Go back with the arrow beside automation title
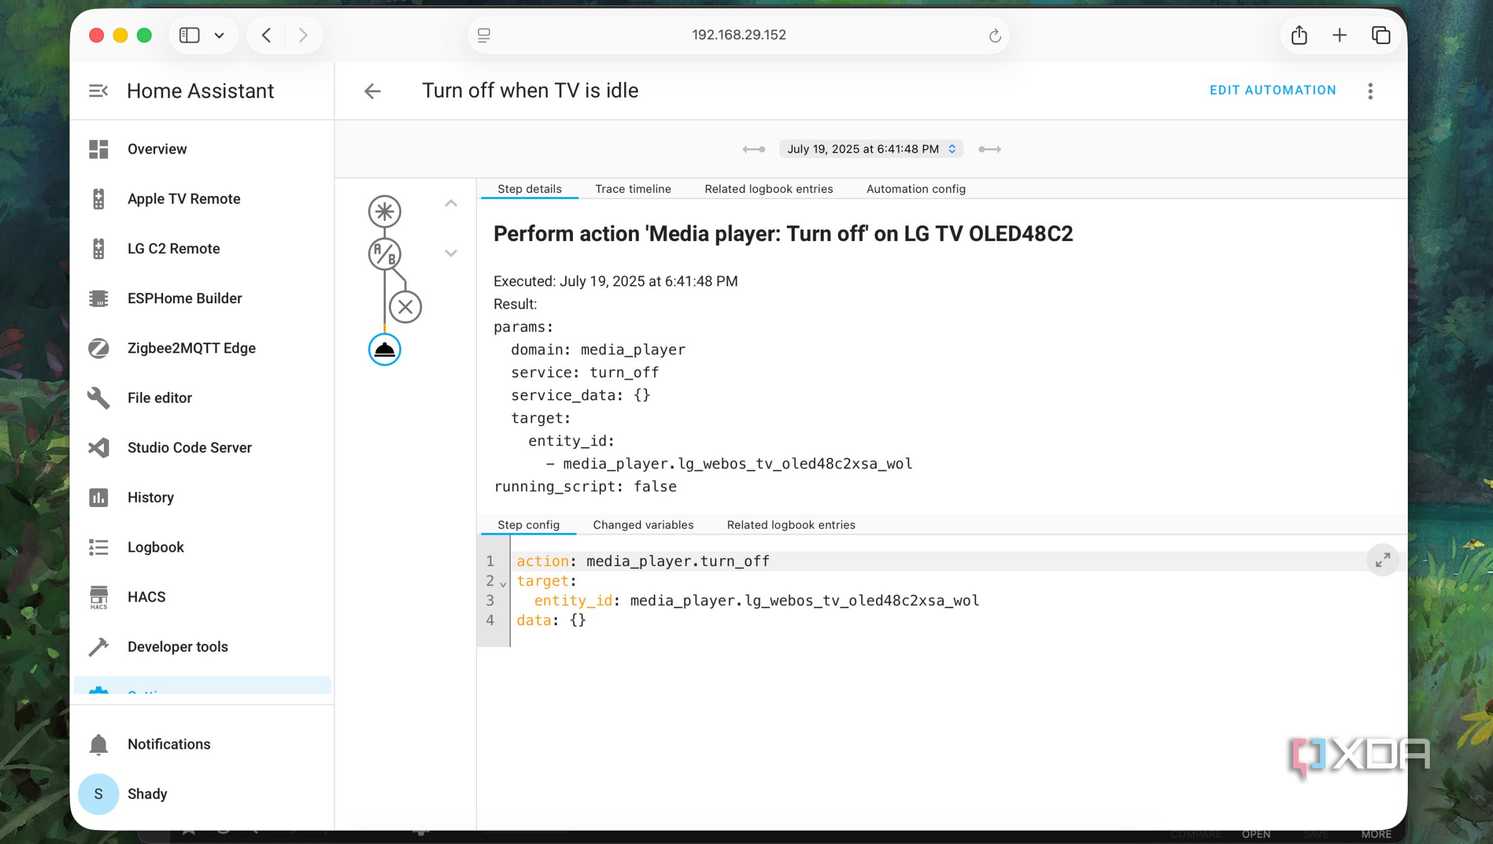The width and height of the screenshot is (1493, 844). pos(372,91)
